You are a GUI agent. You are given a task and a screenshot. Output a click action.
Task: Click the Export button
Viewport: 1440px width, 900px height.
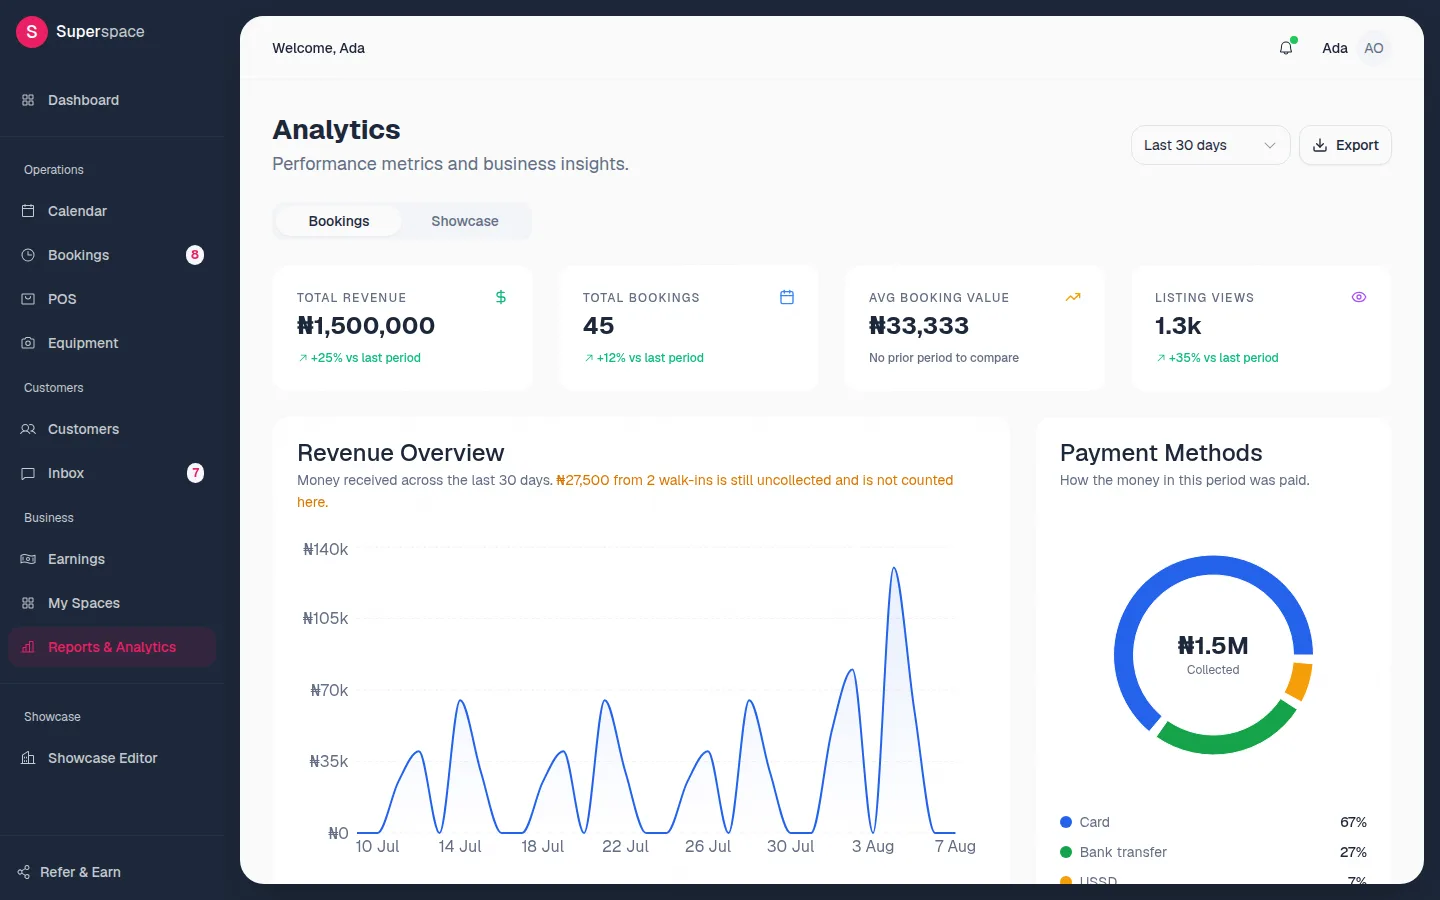[x=1345, y=145]
